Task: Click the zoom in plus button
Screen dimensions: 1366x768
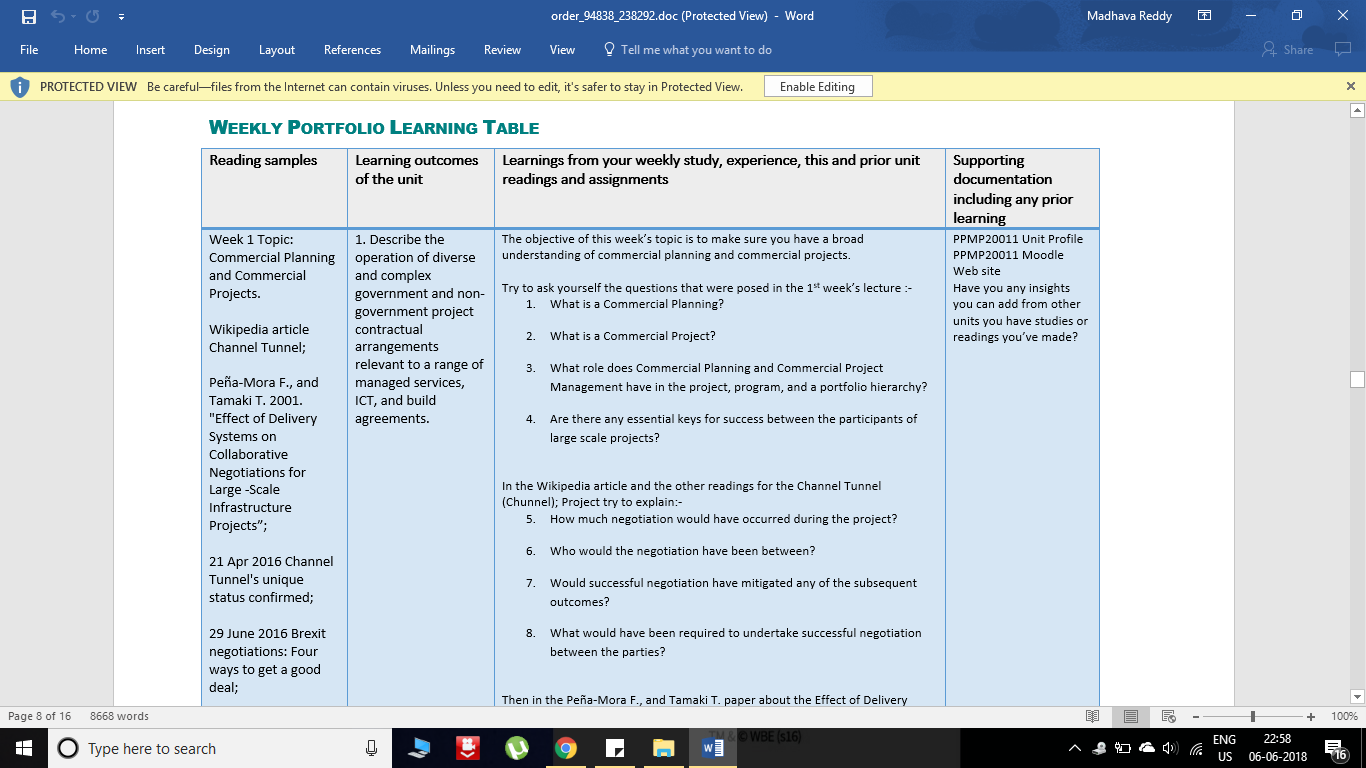Action: click(1311, 716)
